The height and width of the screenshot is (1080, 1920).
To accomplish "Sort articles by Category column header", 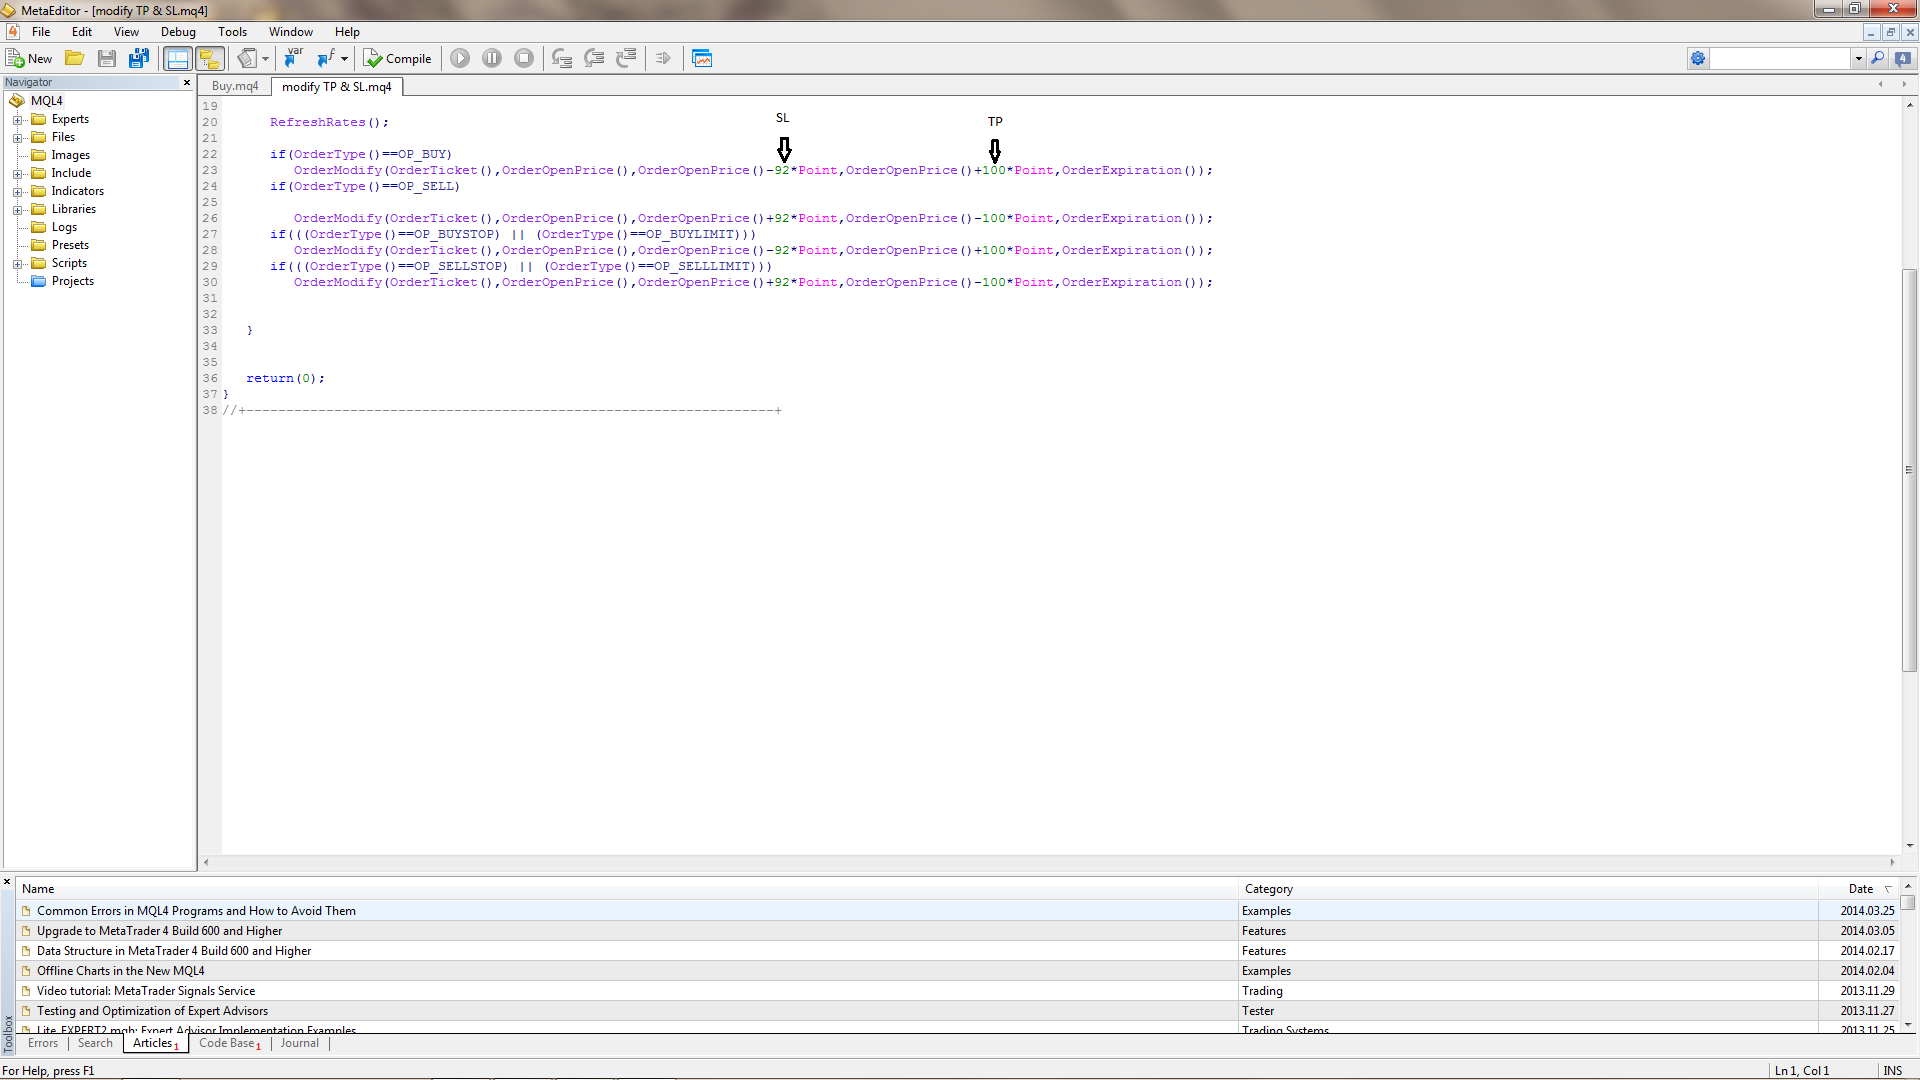I will click(1528, 889).
